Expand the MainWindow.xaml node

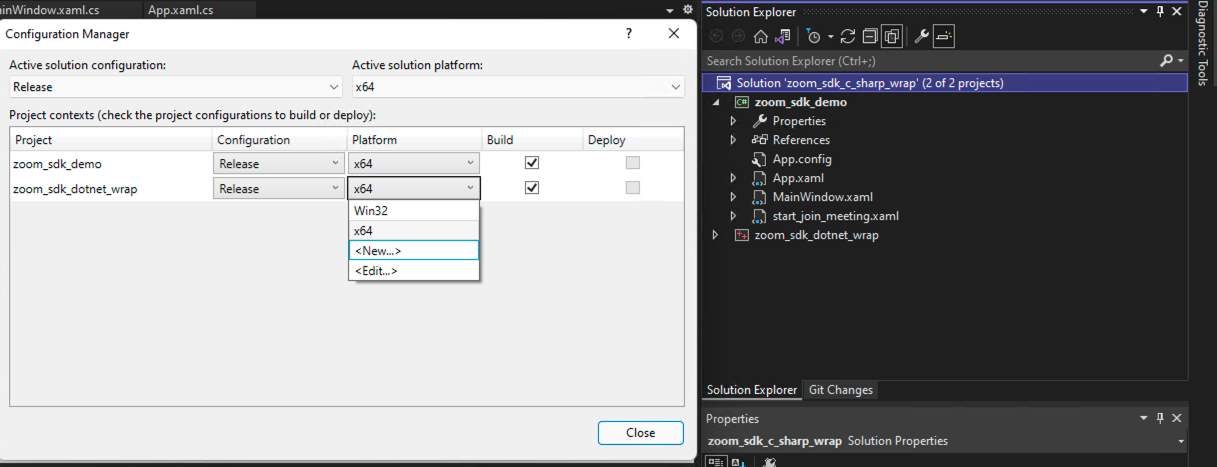point(733,197)
